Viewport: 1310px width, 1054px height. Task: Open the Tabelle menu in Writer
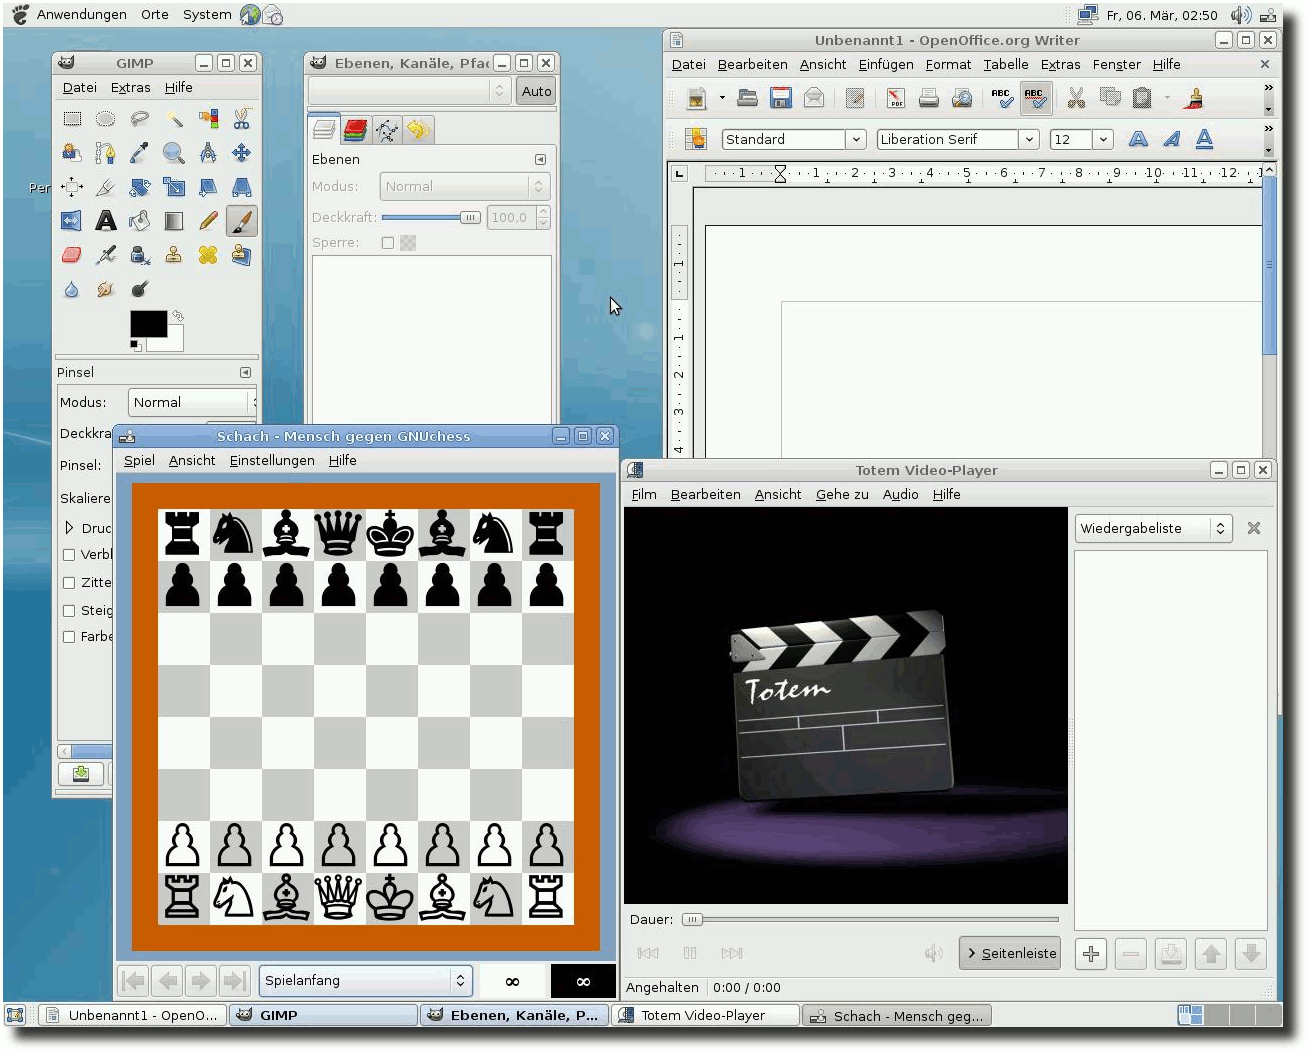[1005, 64]
